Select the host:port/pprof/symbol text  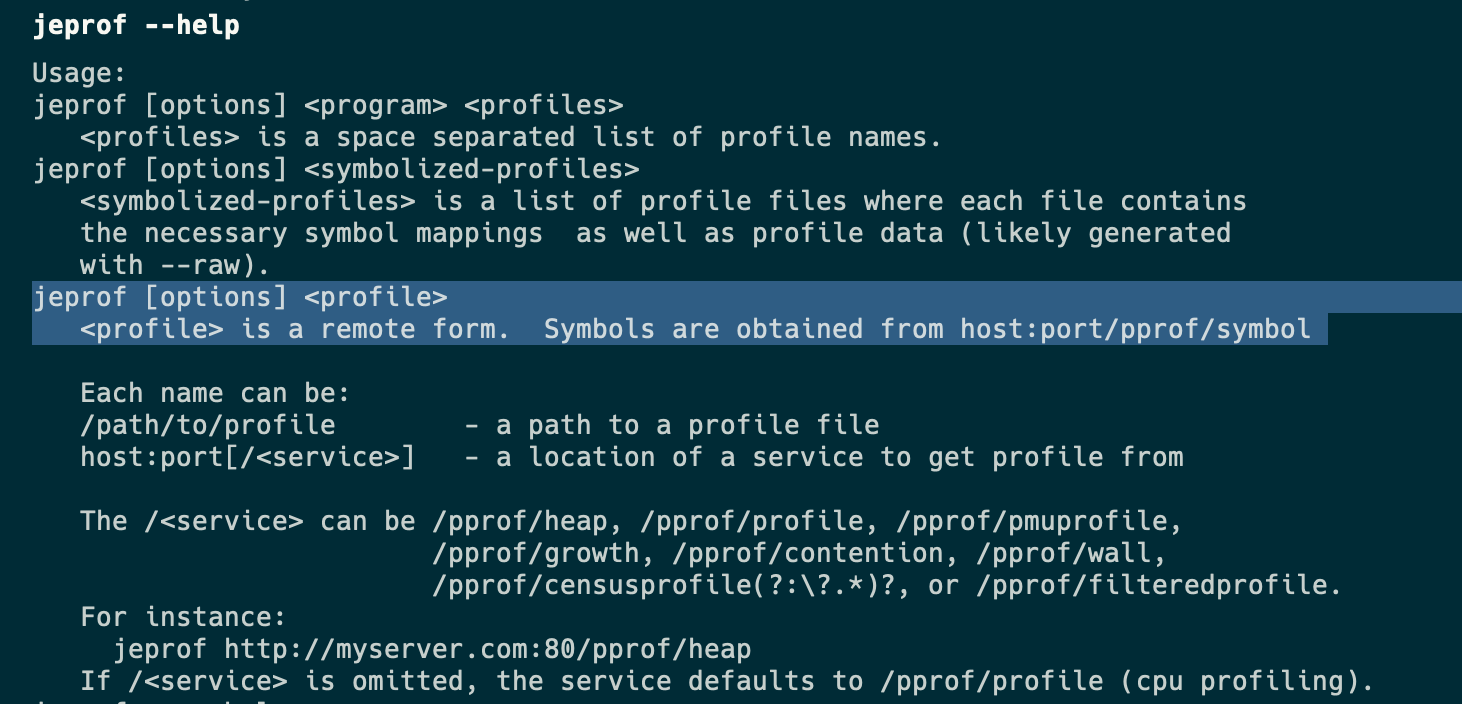click(1135, 328)
